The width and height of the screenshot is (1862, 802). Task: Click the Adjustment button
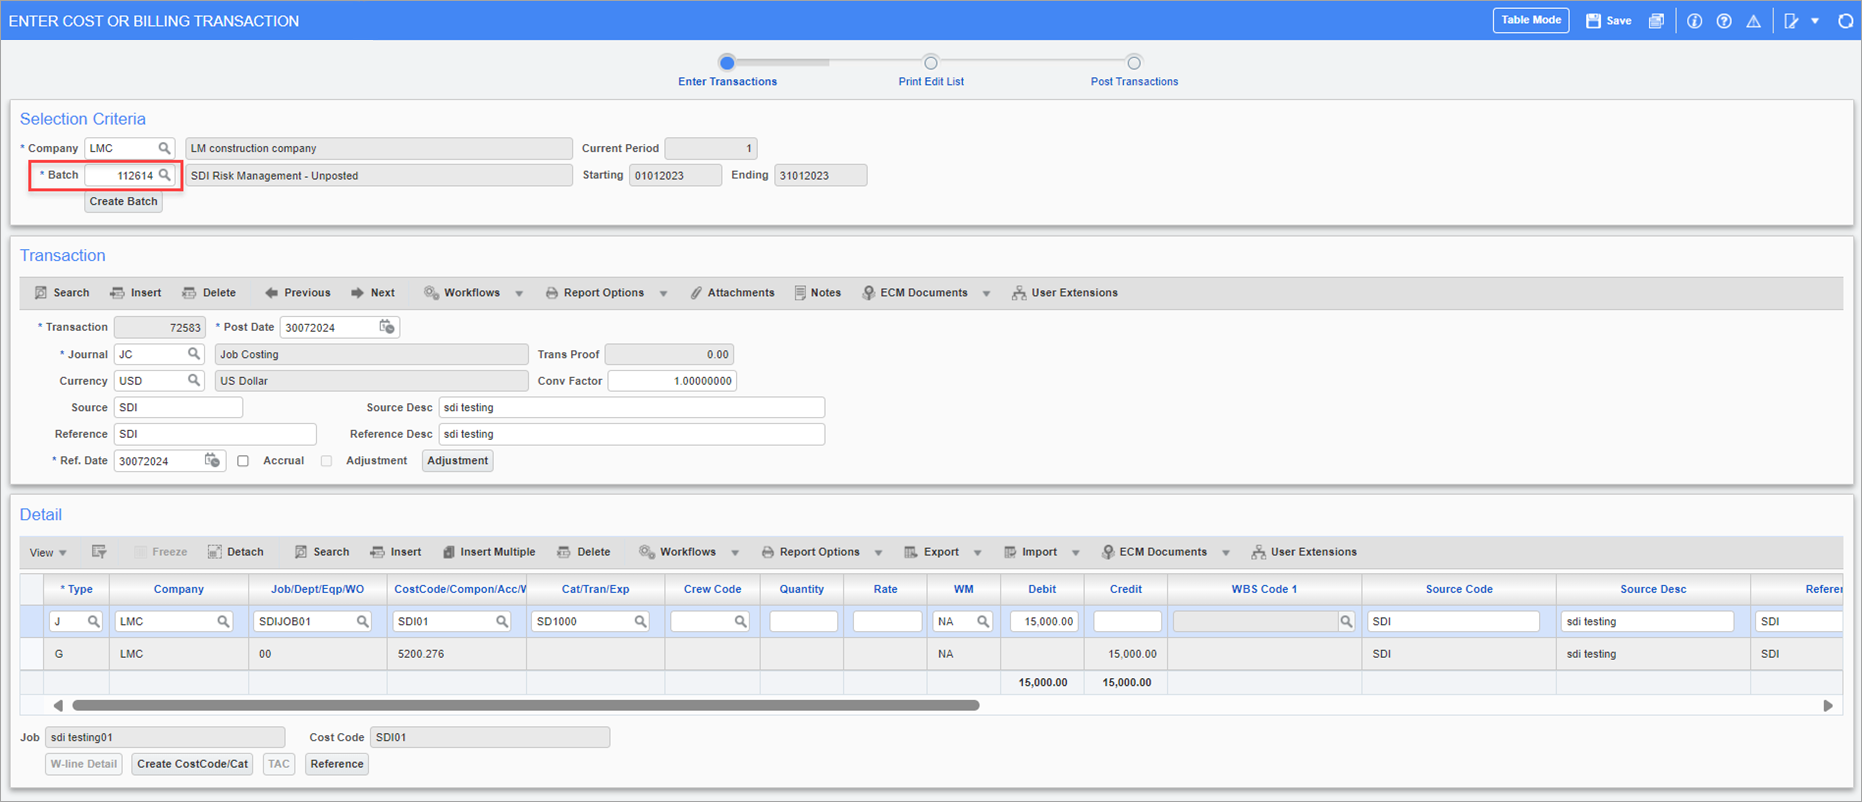(x=458, y=461)
